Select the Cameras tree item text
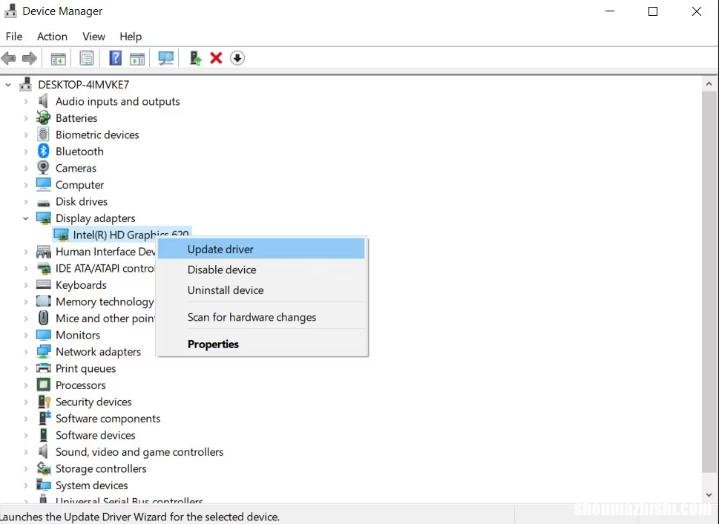The height and width of the screenshot is (524, 722). pyautogui.click(x=76, y=168)
